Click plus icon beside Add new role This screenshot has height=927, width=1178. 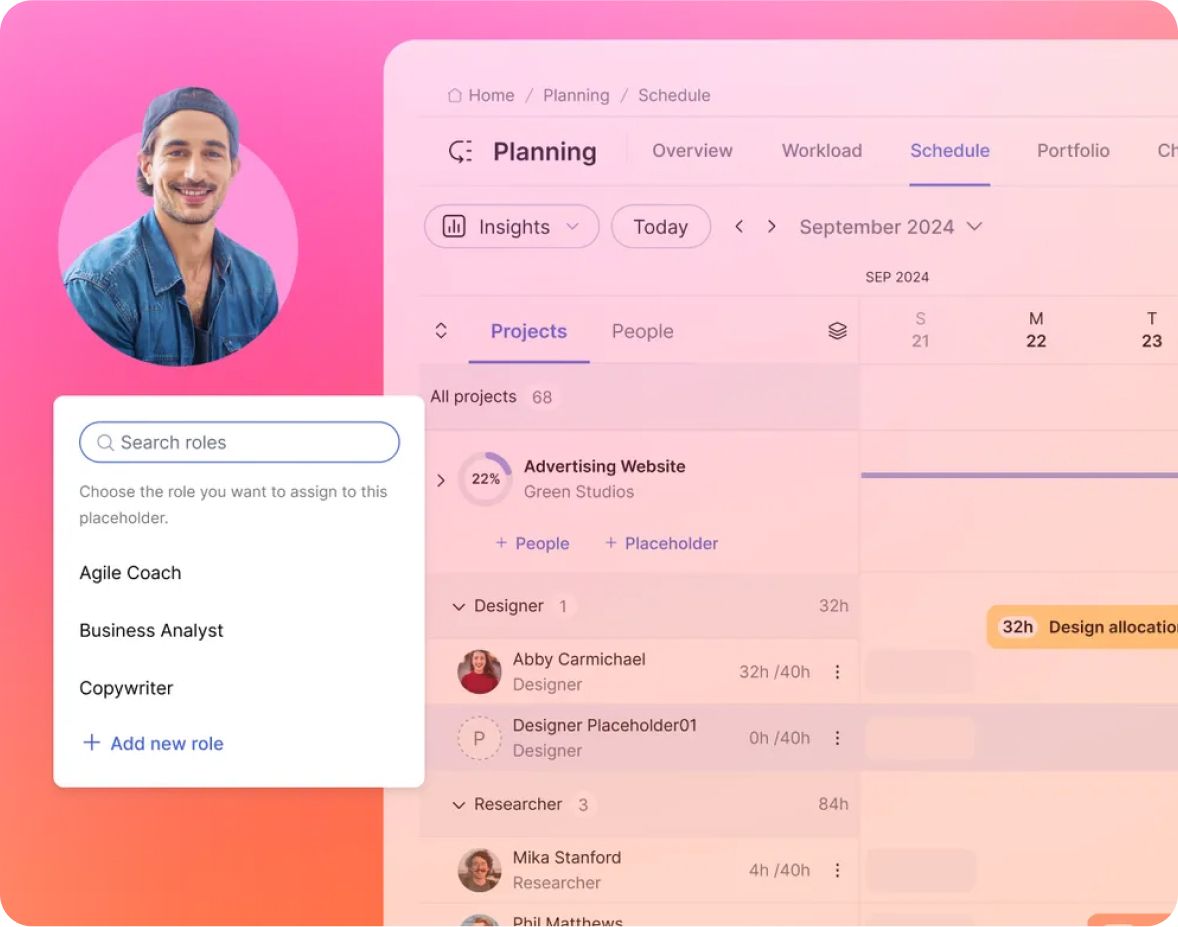click(91, 742)
